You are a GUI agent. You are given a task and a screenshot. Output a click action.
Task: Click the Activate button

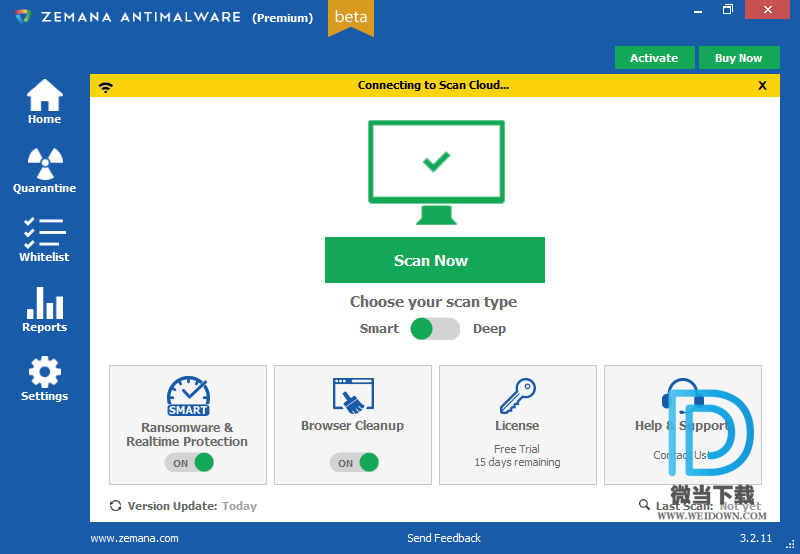(655, 58)
